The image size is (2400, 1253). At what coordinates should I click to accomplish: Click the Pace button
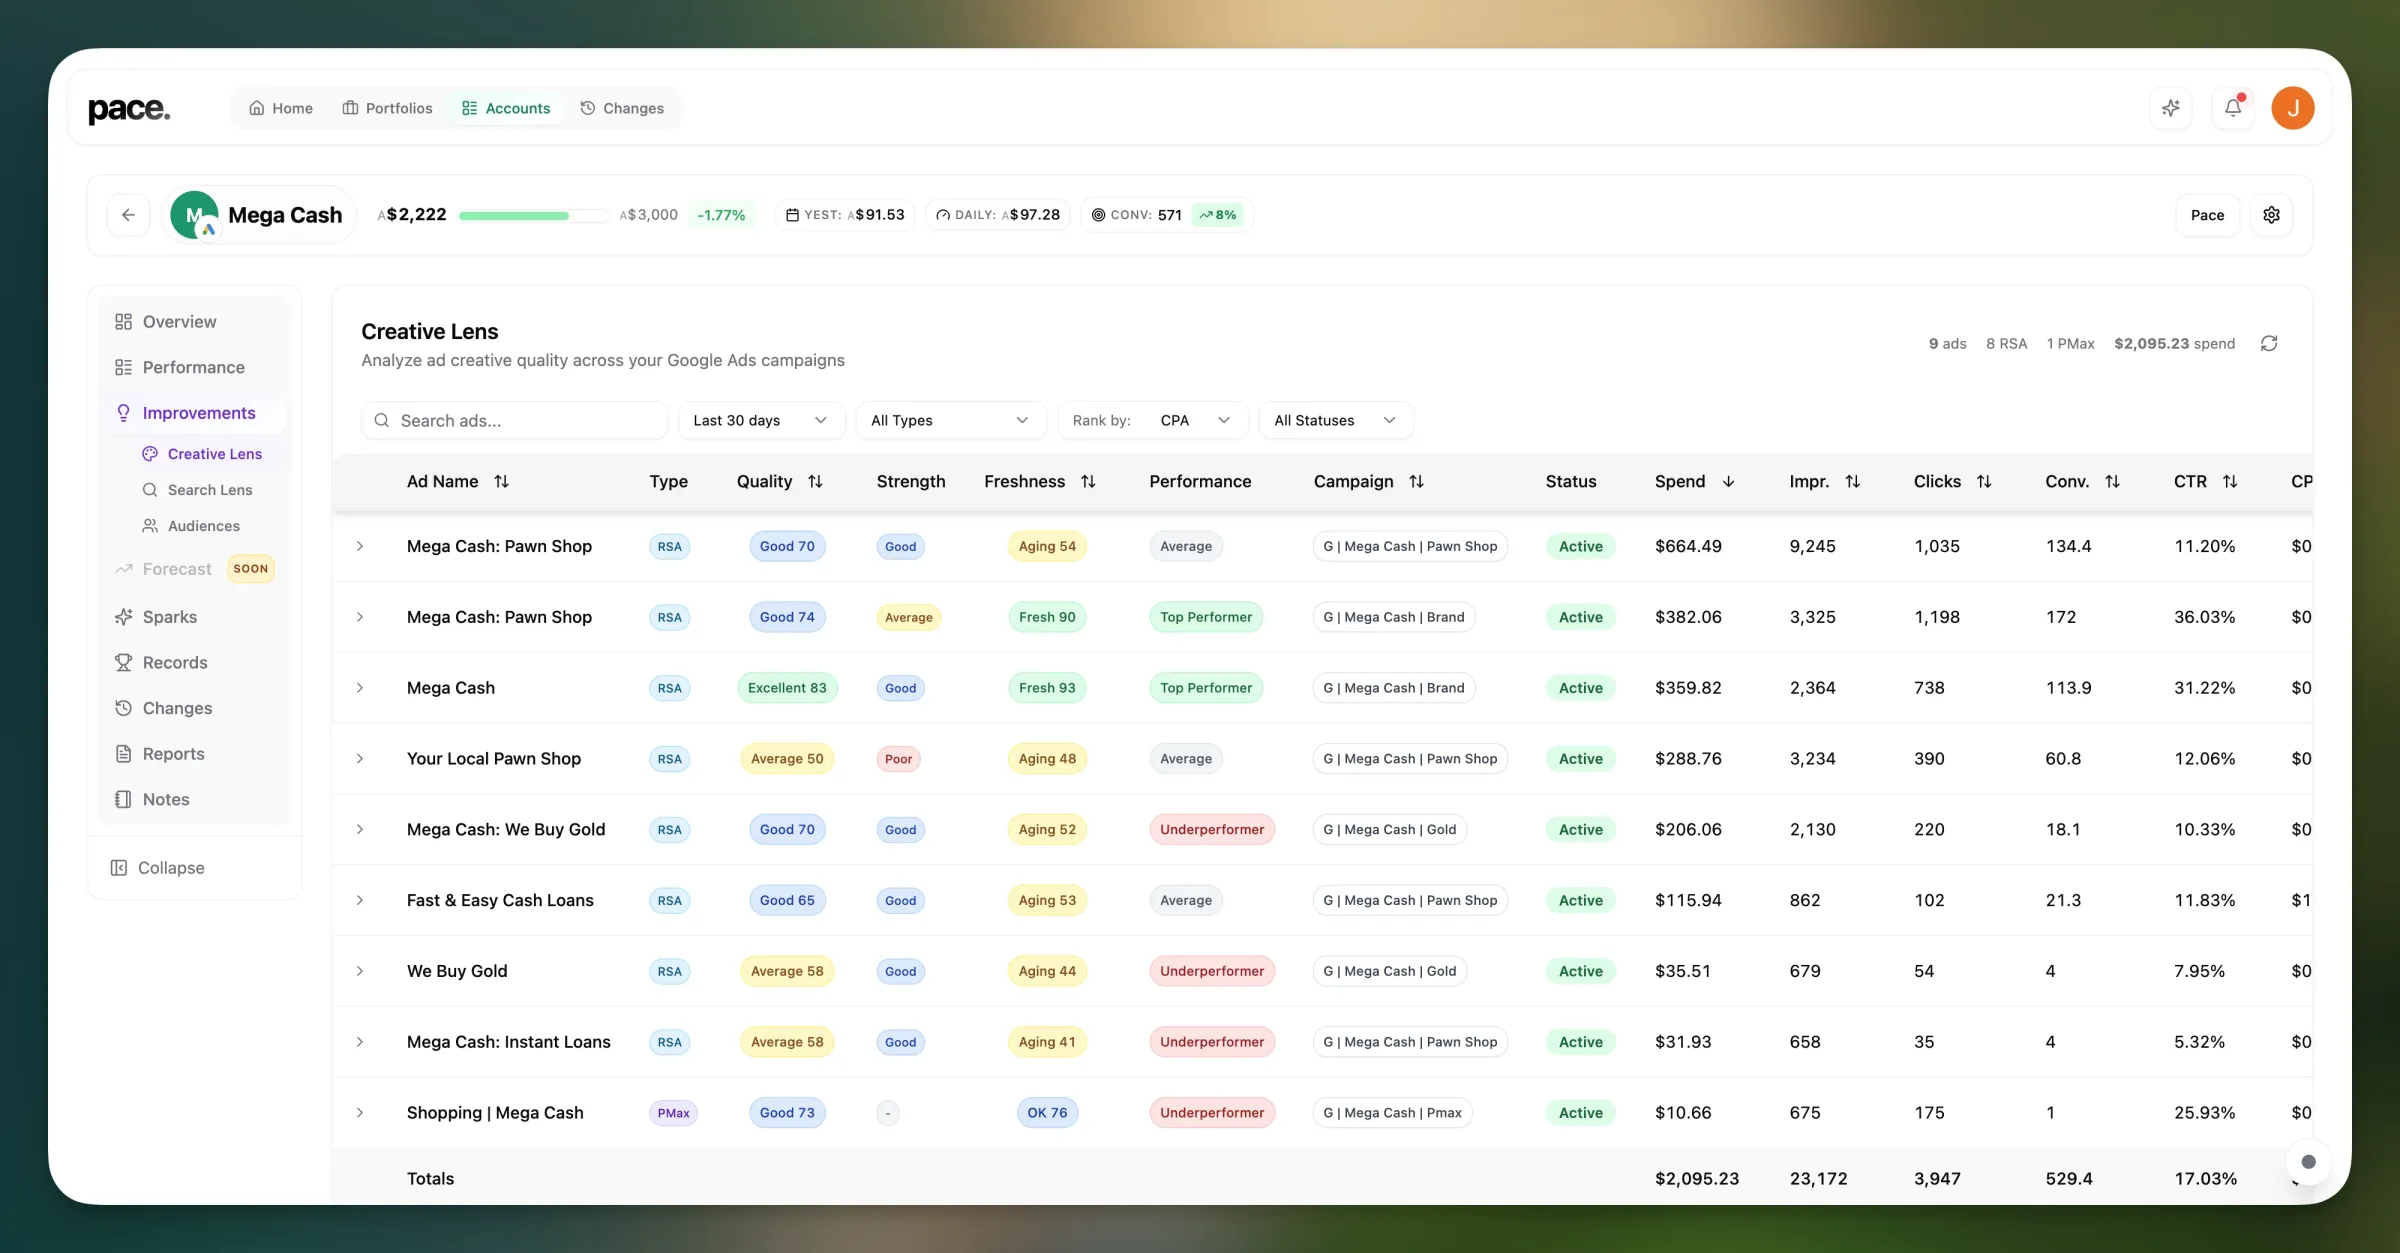(x=2208, y=215)
